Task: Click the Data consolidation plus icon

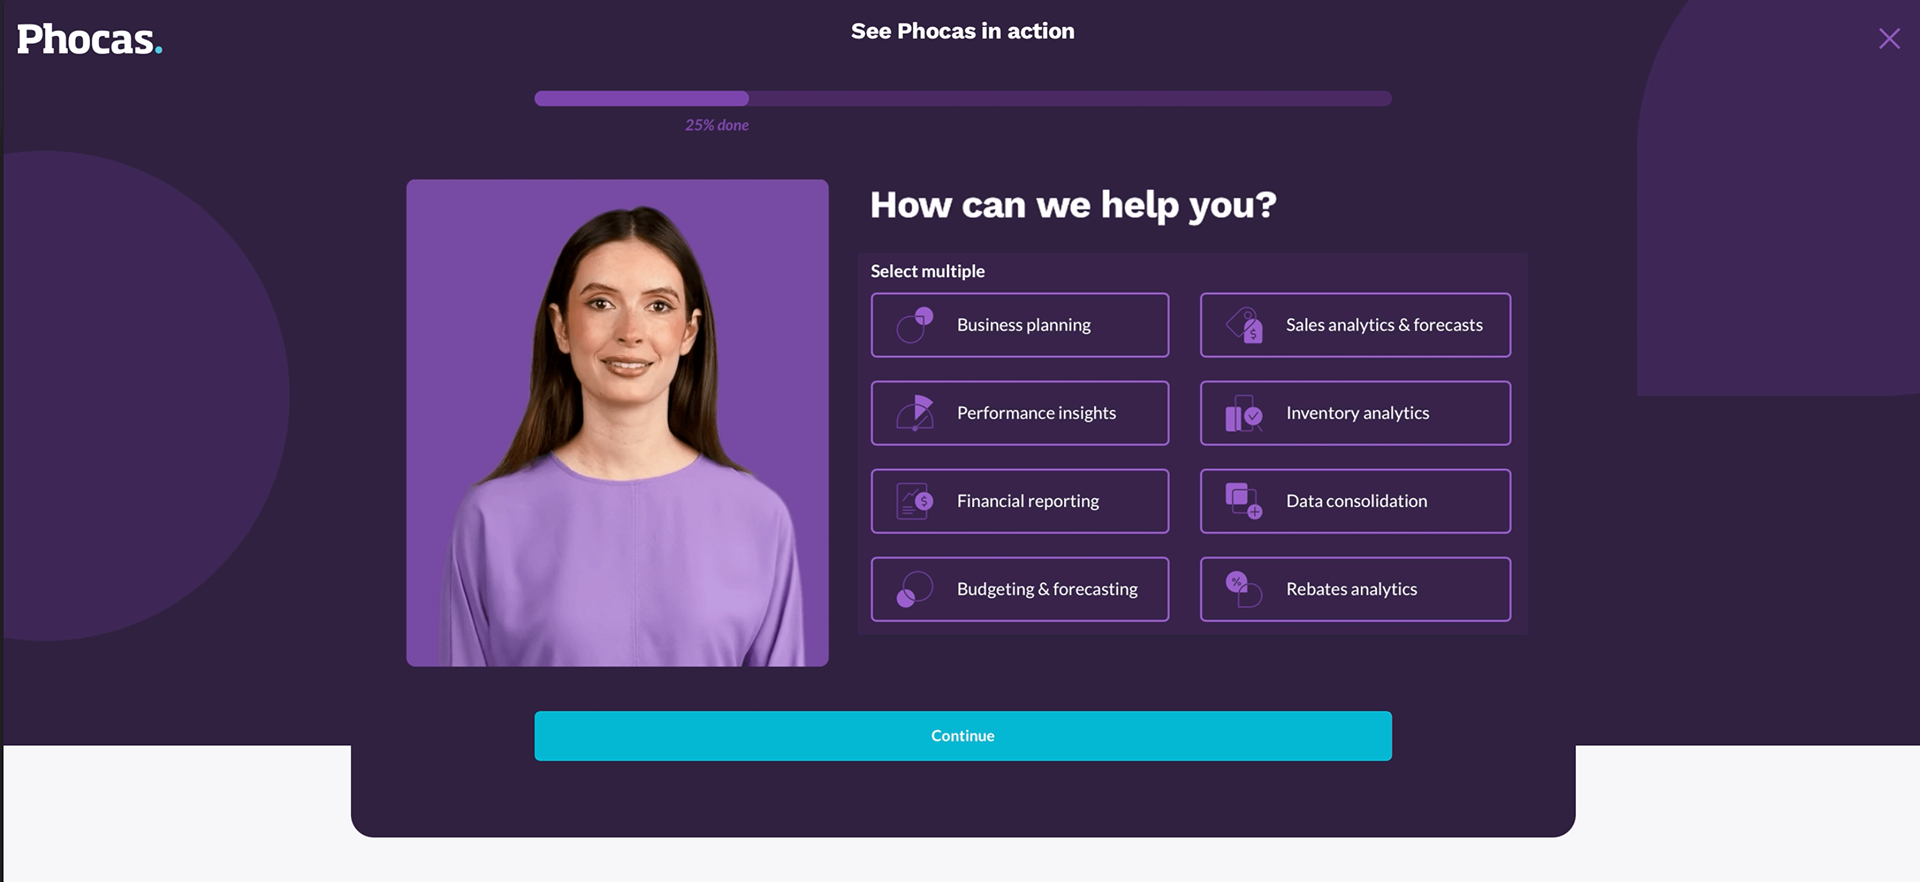Action: coord(1244,501)
